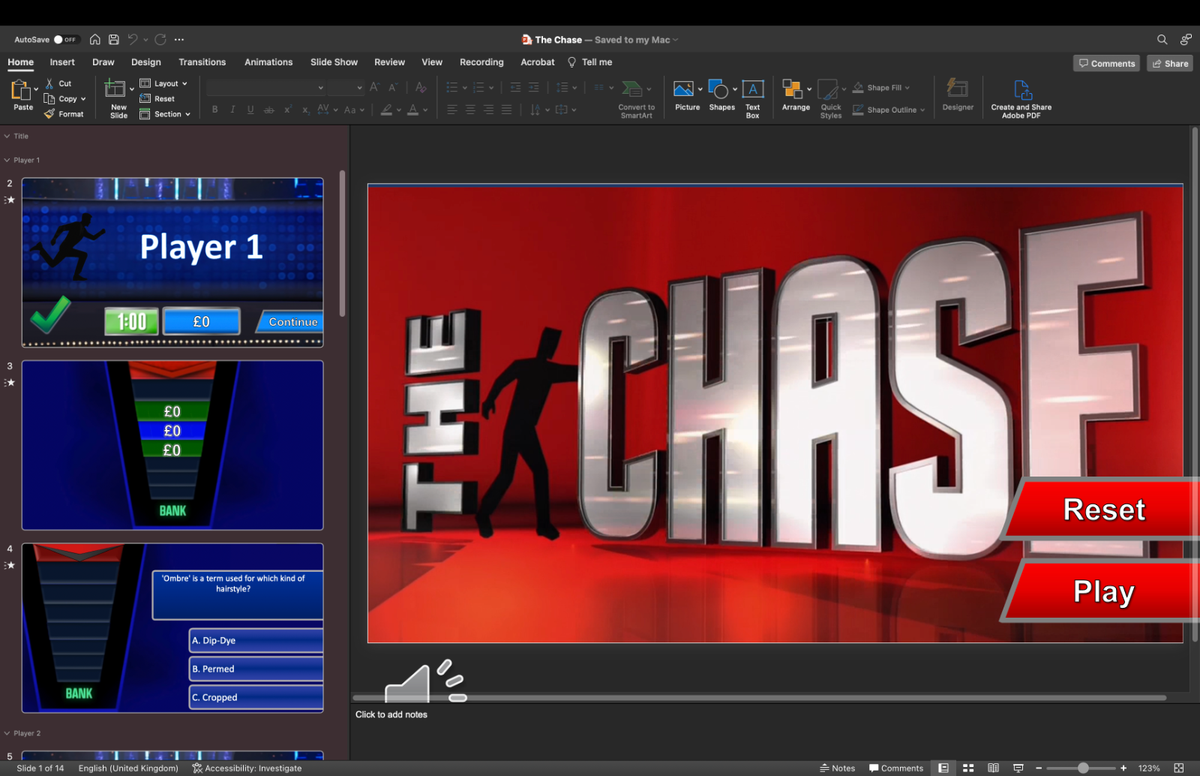Click the red Play button on slide
The image size is (1200, 776).
pos(1103,592)
